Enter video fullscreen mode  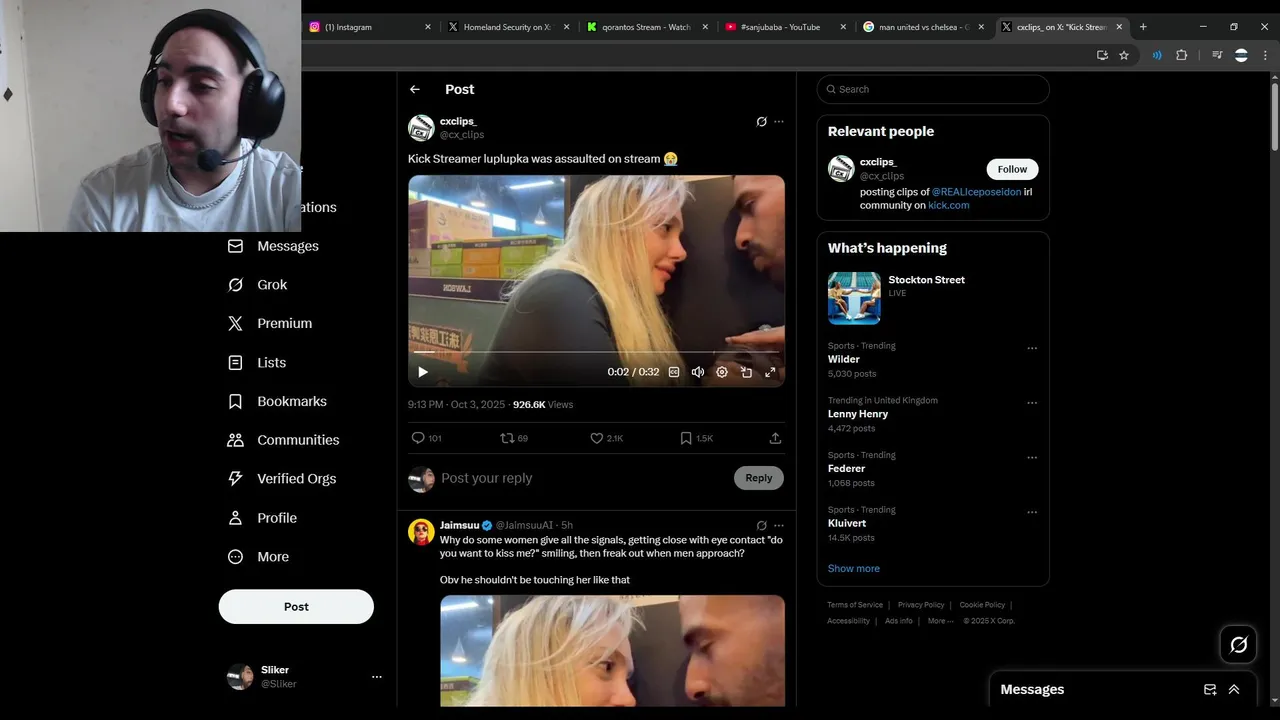pos(770,372)
